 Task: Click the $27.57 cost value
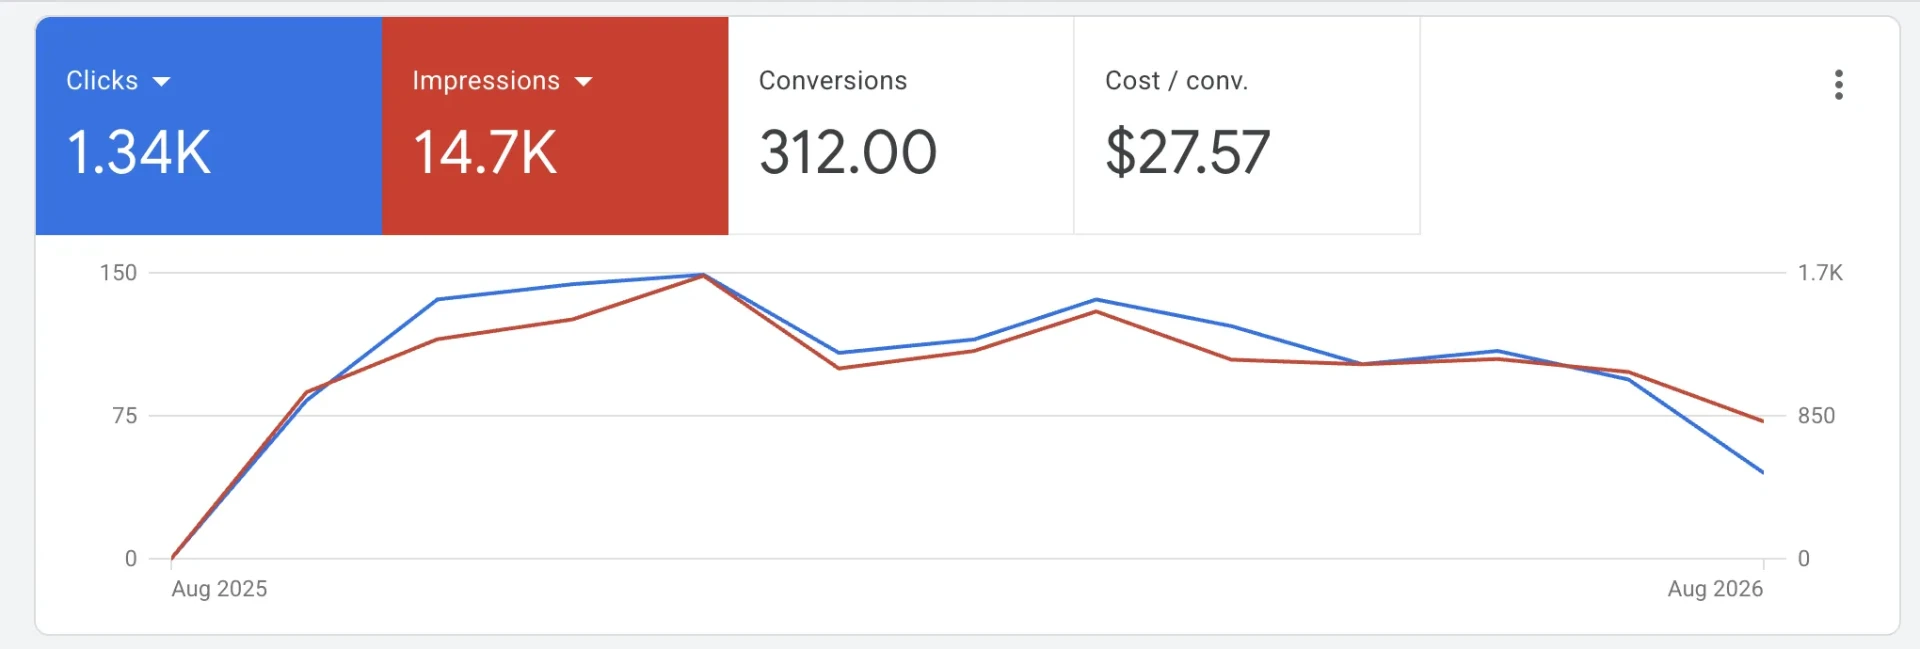[x=1188, y=153]
